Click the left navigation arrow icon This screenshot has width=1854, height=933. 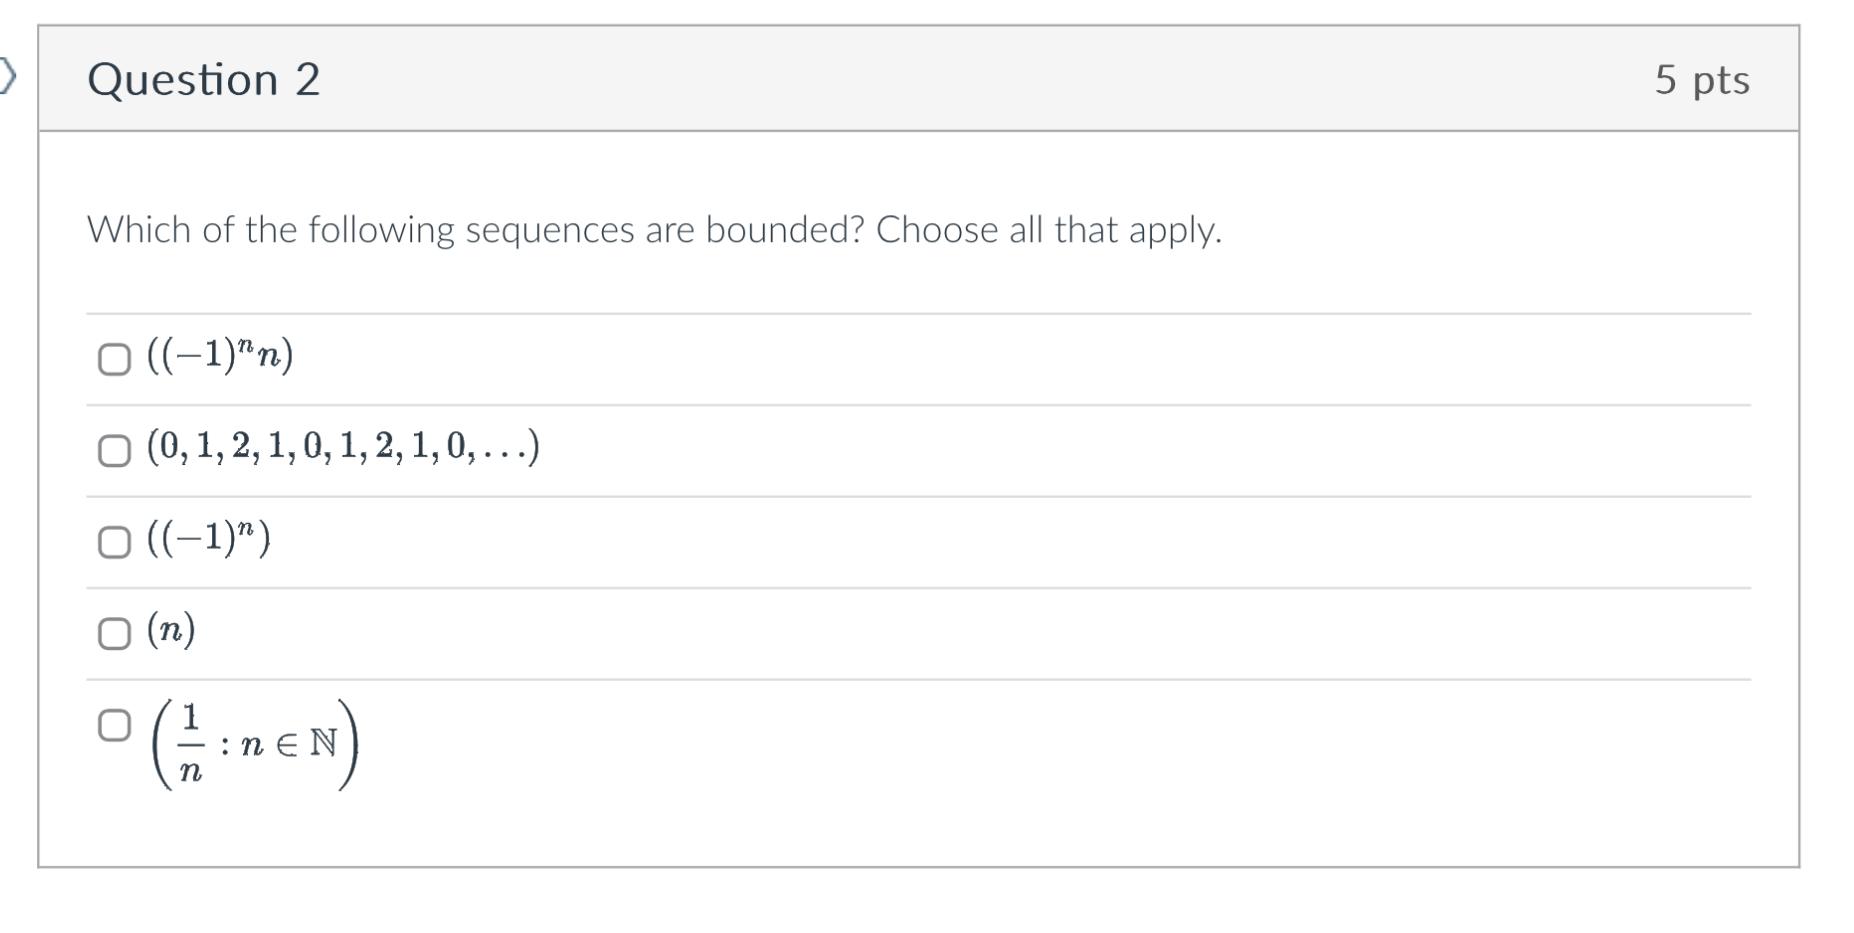(8, 75)
